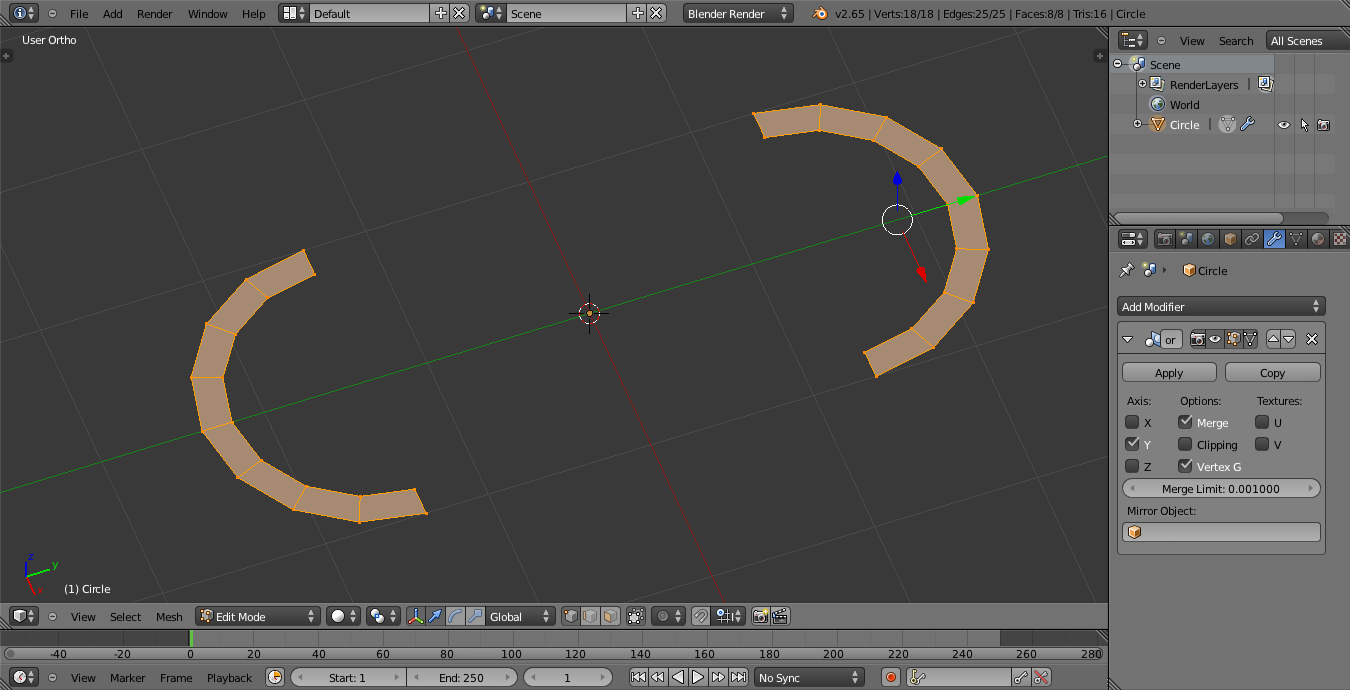Move the mirror modifier down
The image size is (1350, 690).
click(x=1289, y=339)
